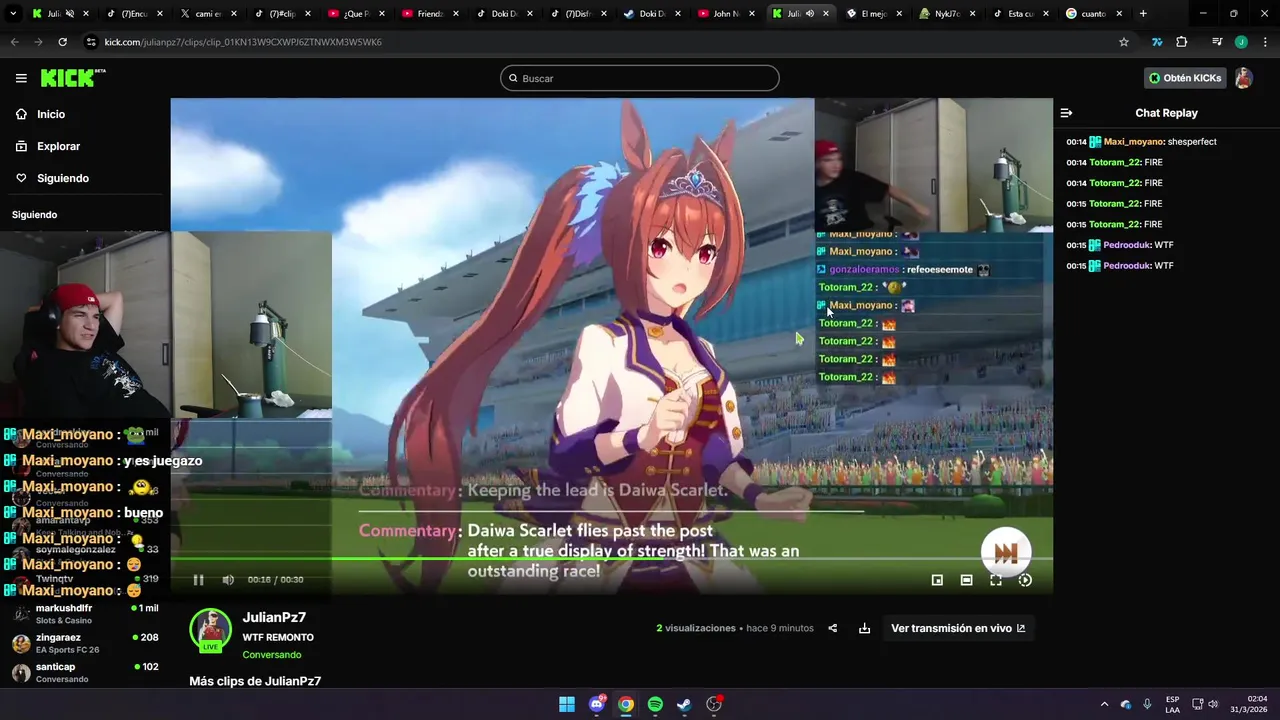Enable picture-in-picture mini player
Image resolution: width=1280 pixels, height=720 pixels.
click(x=937, y=580)
